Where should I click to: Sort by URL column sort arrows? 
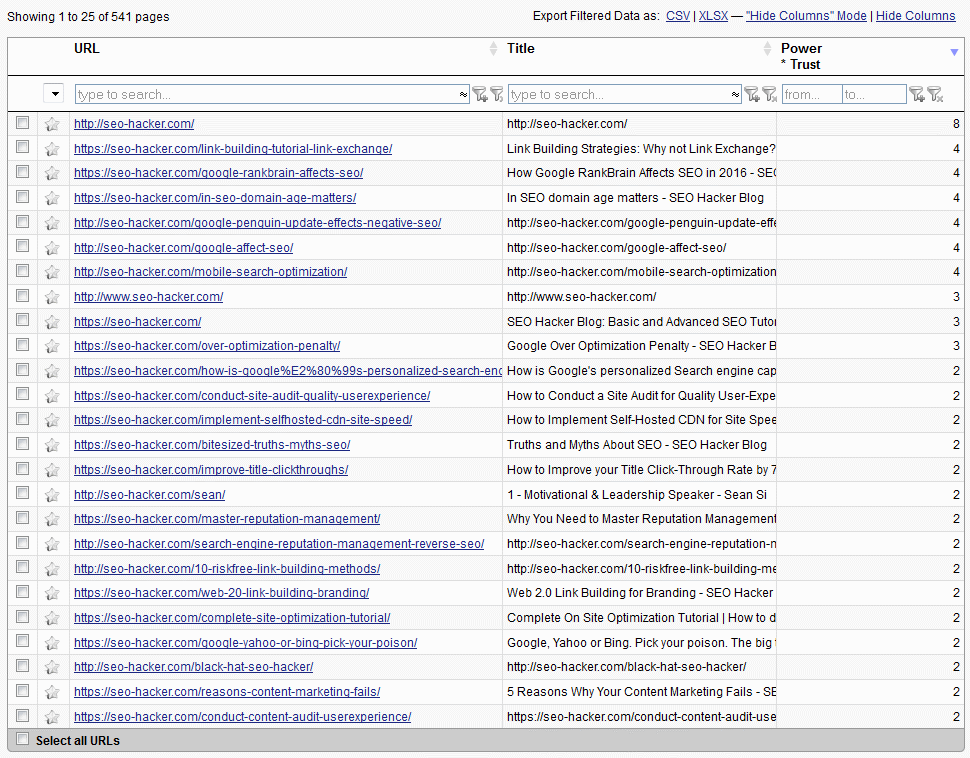(493, 49)
